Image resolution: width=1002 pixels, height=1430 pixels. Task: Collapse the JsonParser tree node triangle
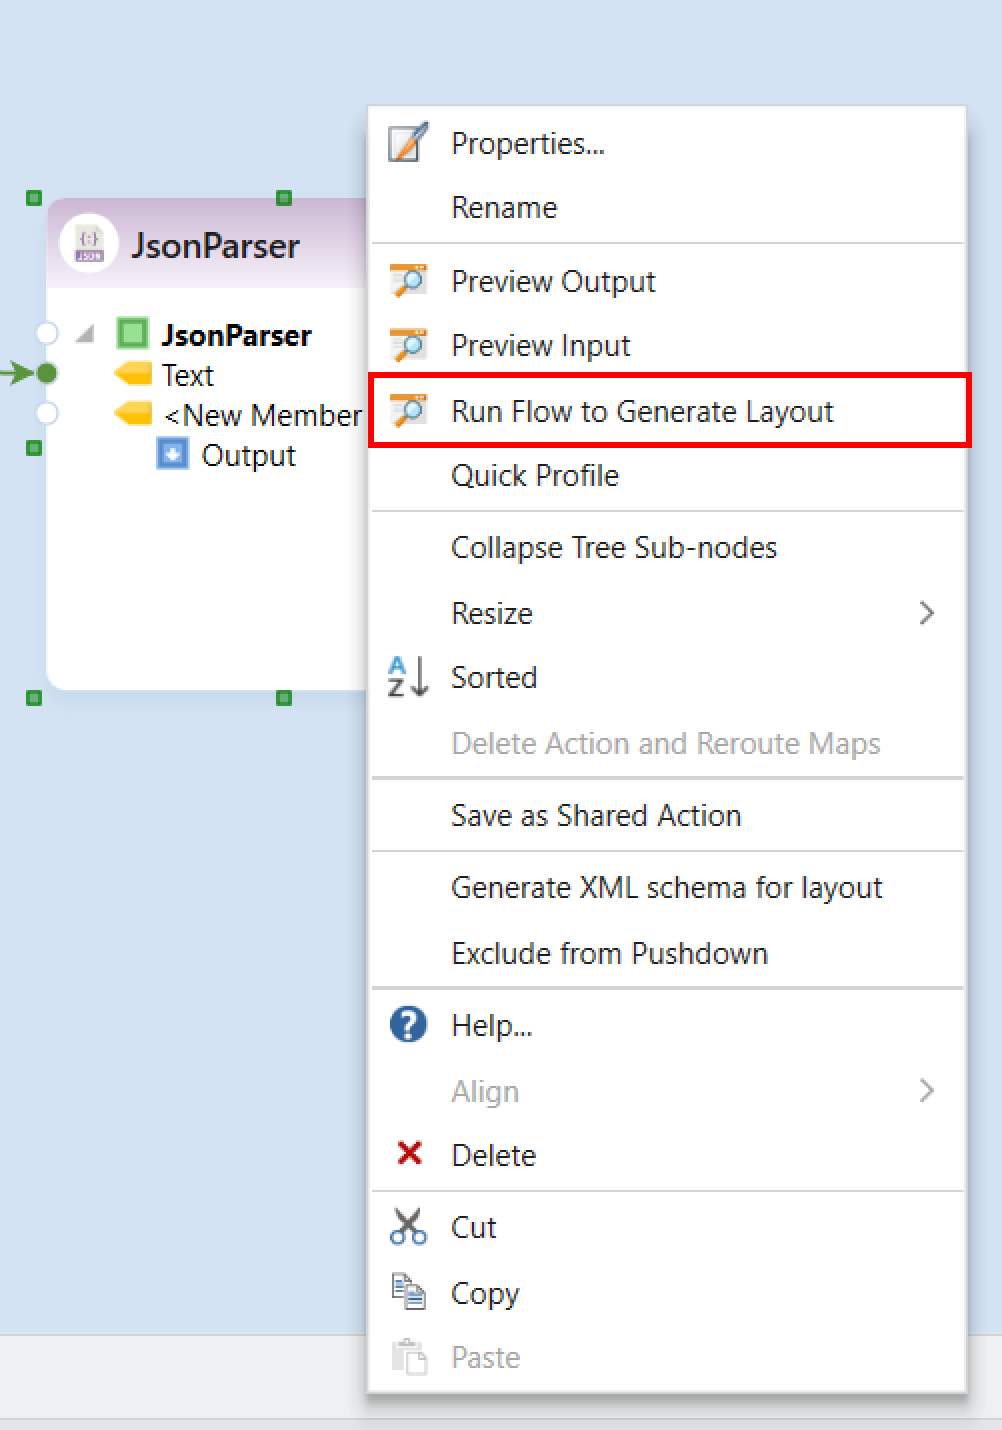click(86, 334)
